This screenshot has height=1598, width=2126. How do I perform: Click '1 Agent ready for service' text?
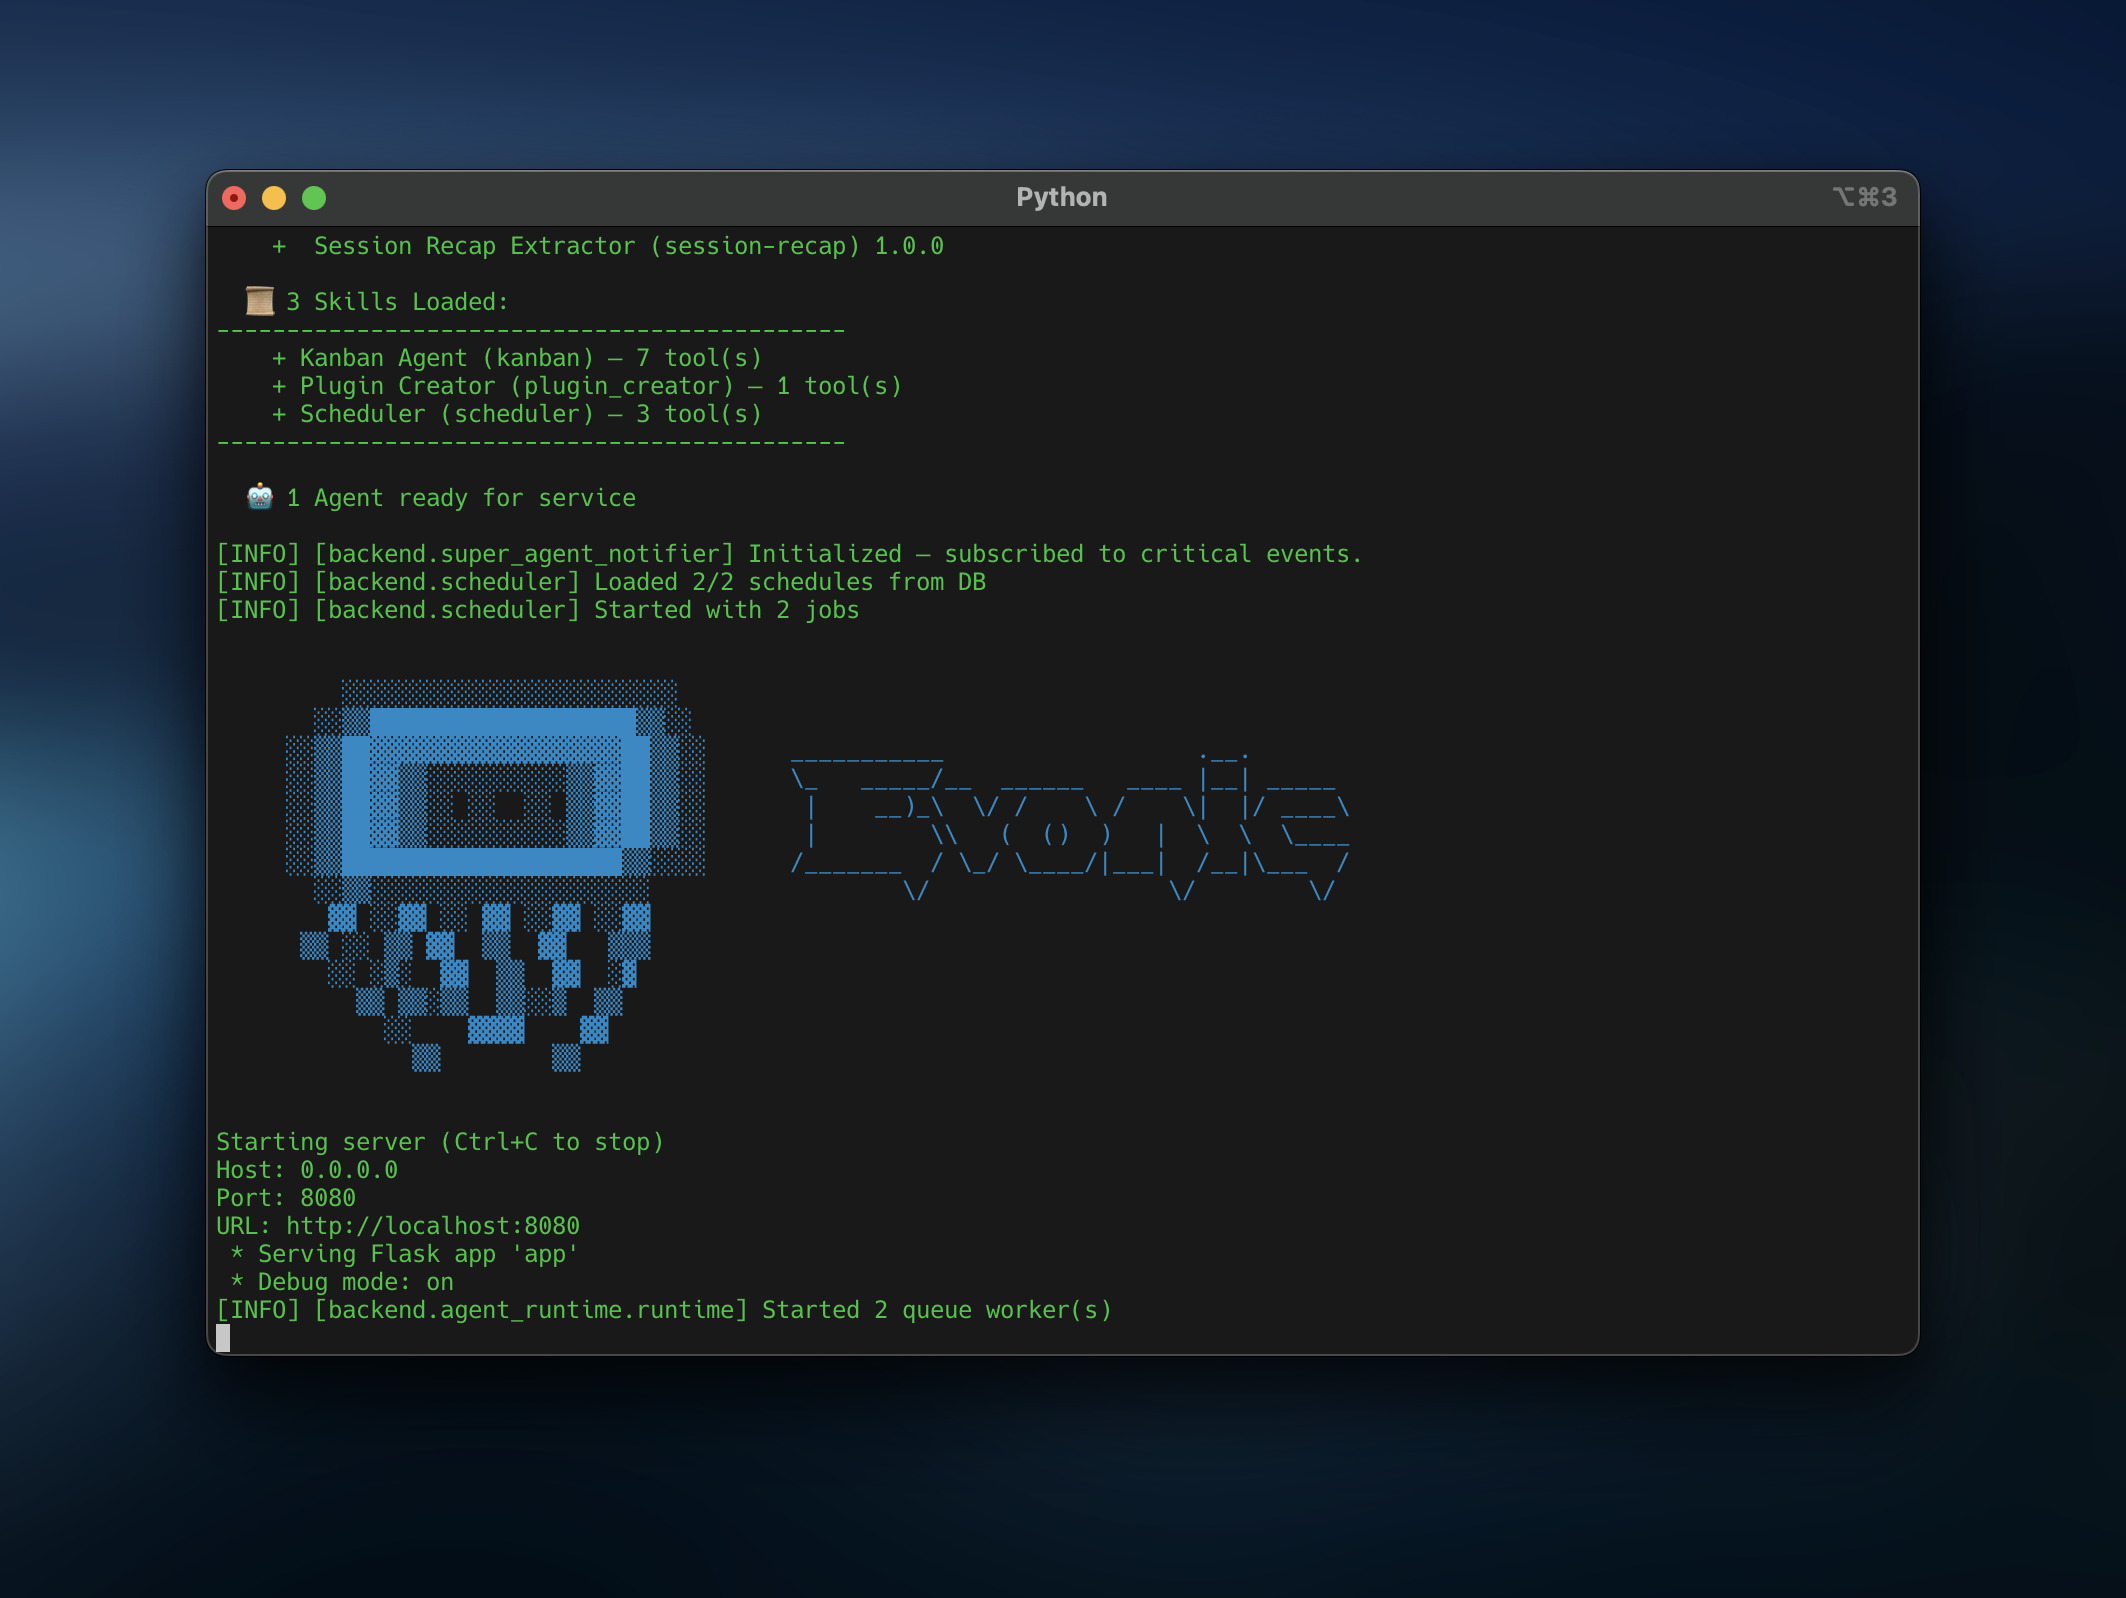461,498
